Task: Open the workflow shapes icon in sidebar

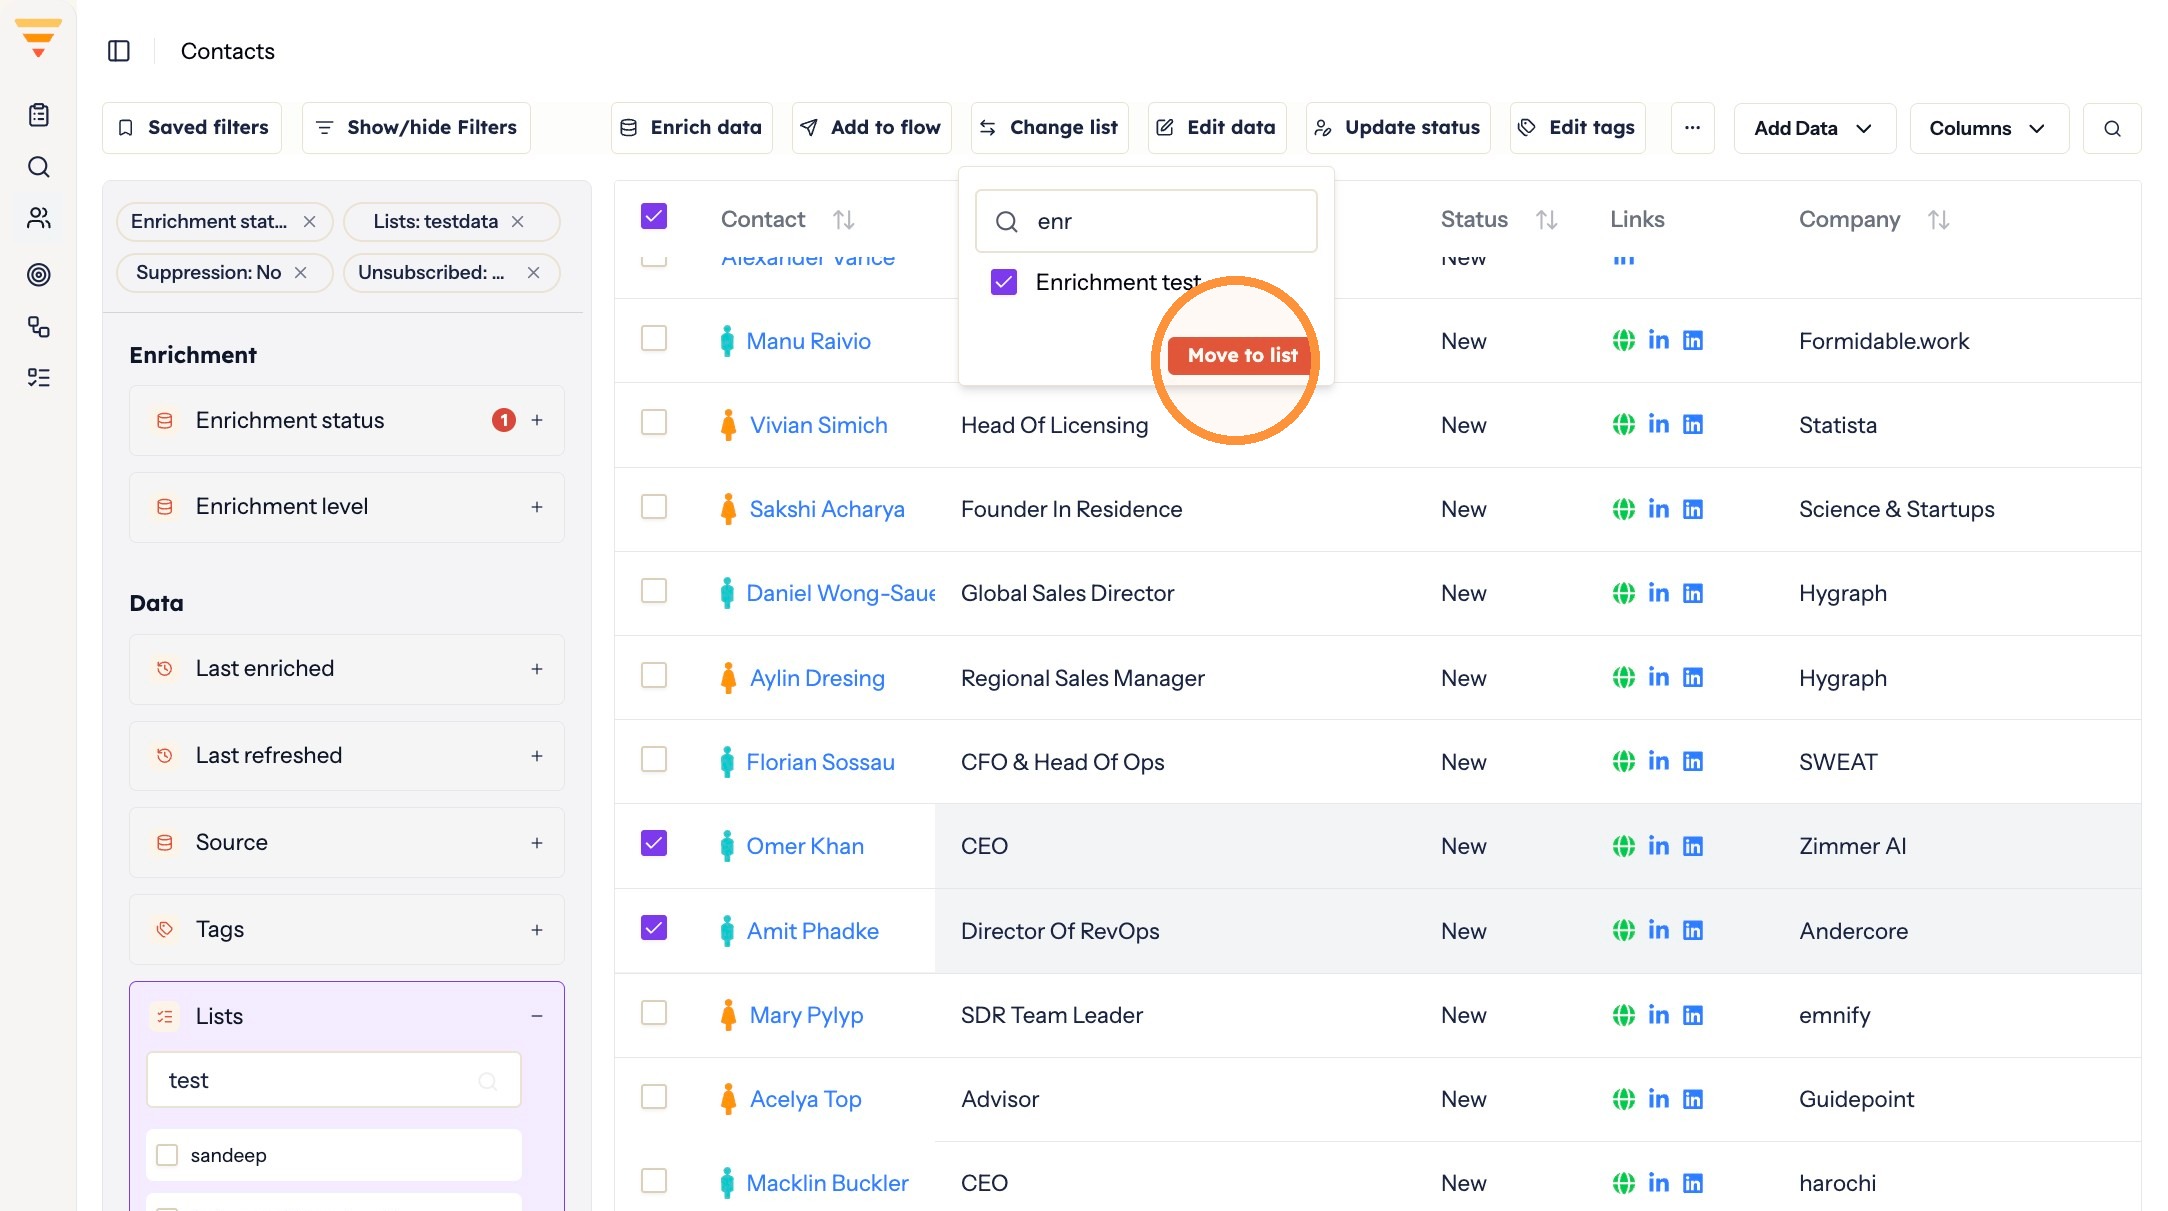Action: click(39, 327)
